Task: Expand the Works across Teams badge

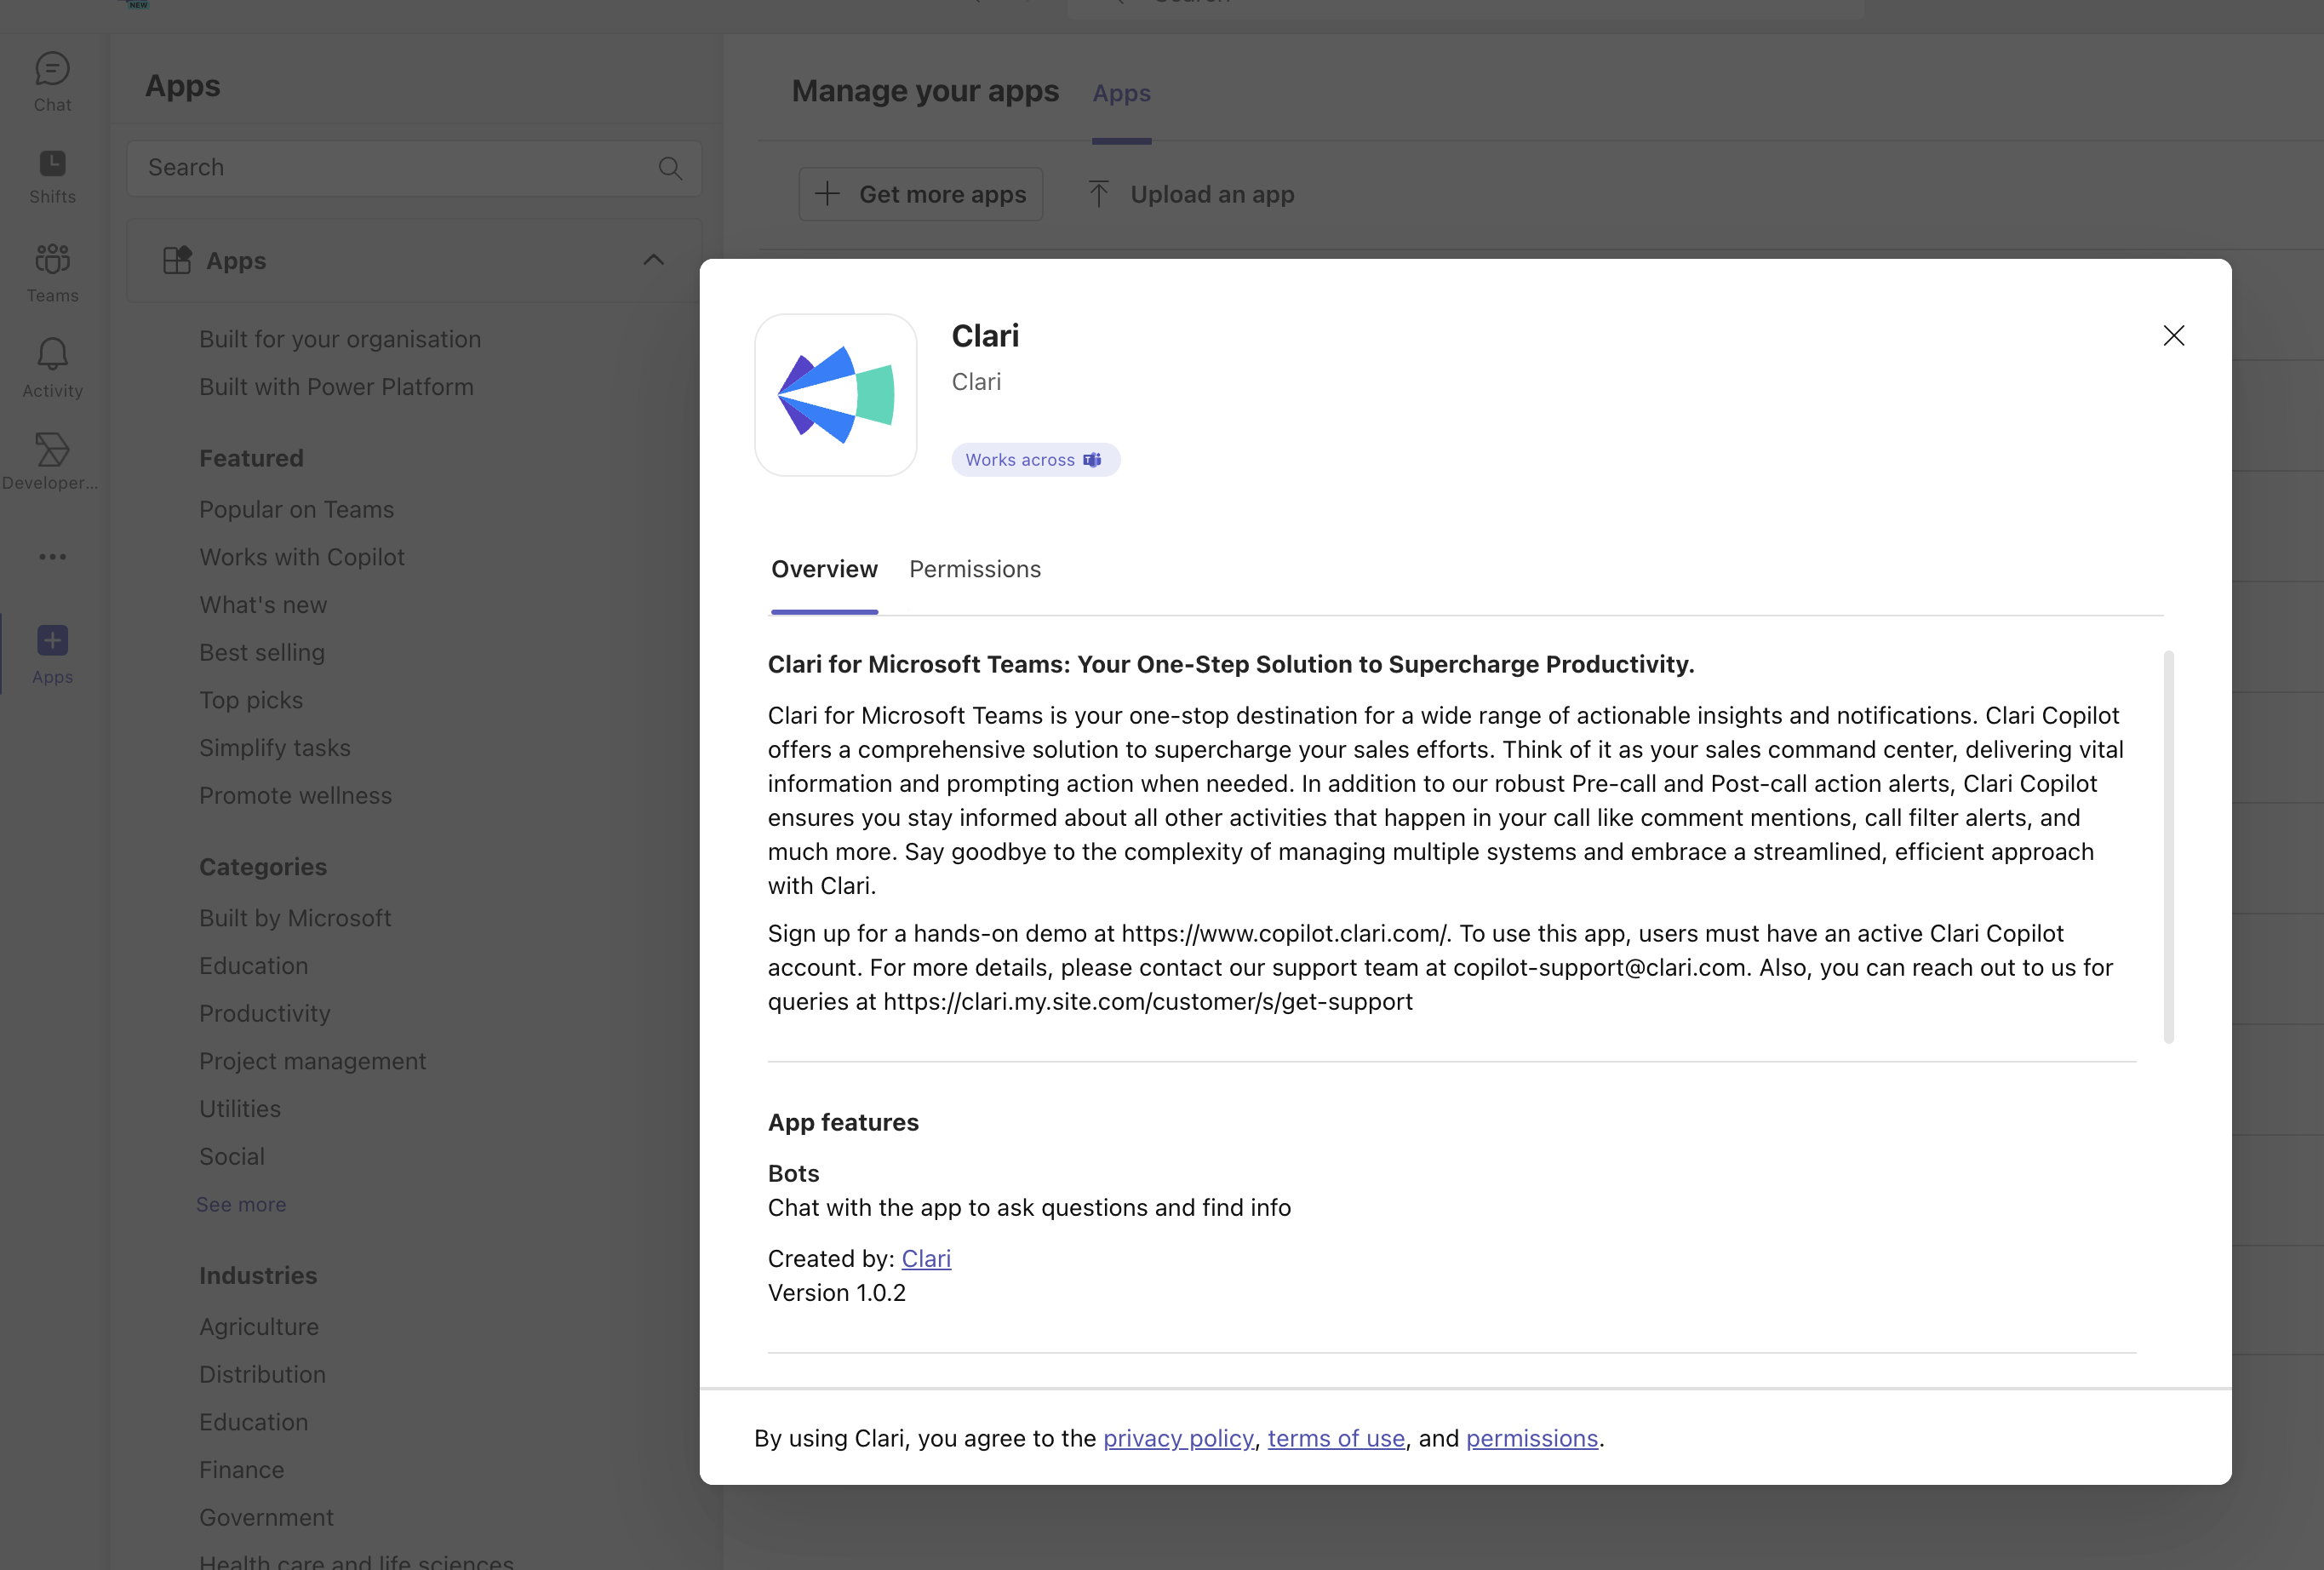Action: tap(1035, 460)
